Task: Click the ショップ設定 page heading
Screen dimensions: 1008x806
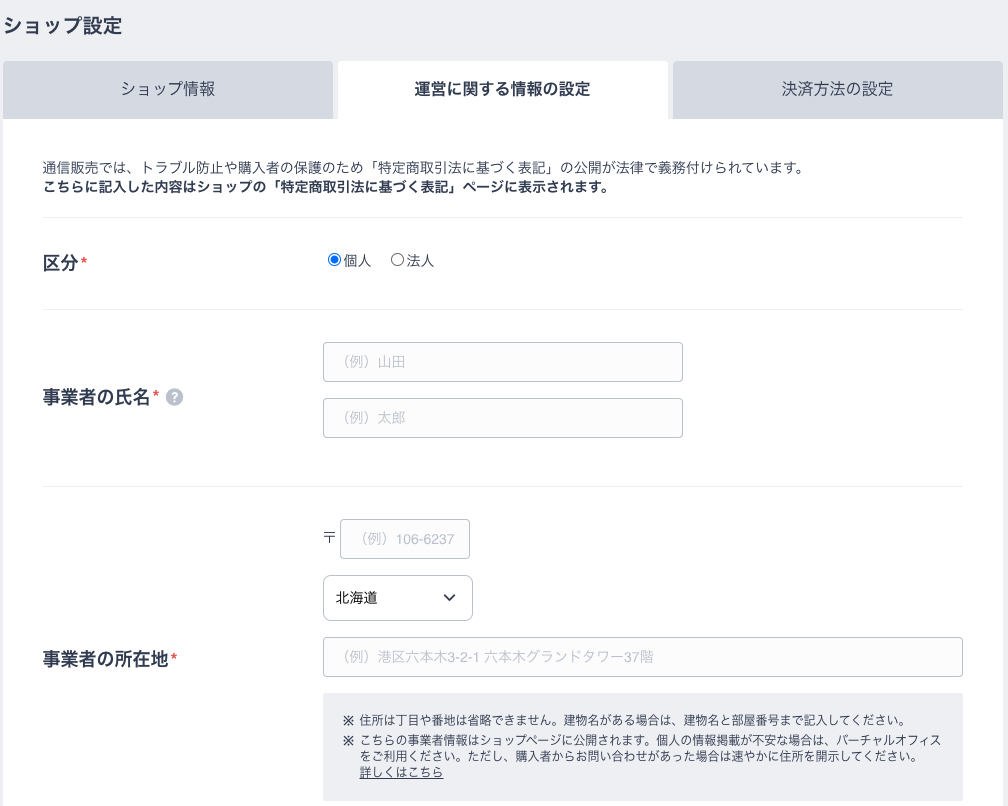Action: point(62,26)
